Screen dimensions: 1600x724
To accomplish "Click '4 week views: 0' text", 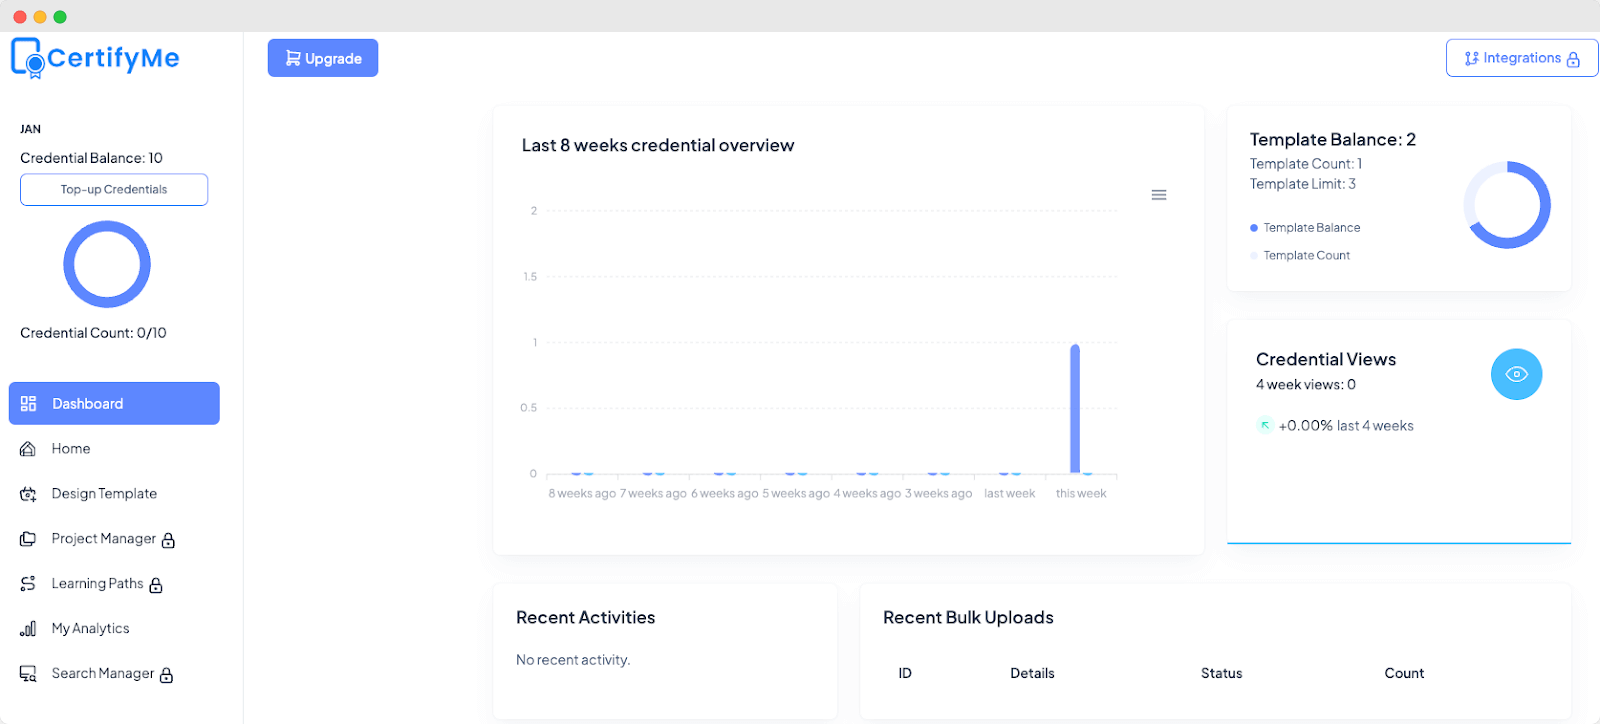I will pos(1306,385).
